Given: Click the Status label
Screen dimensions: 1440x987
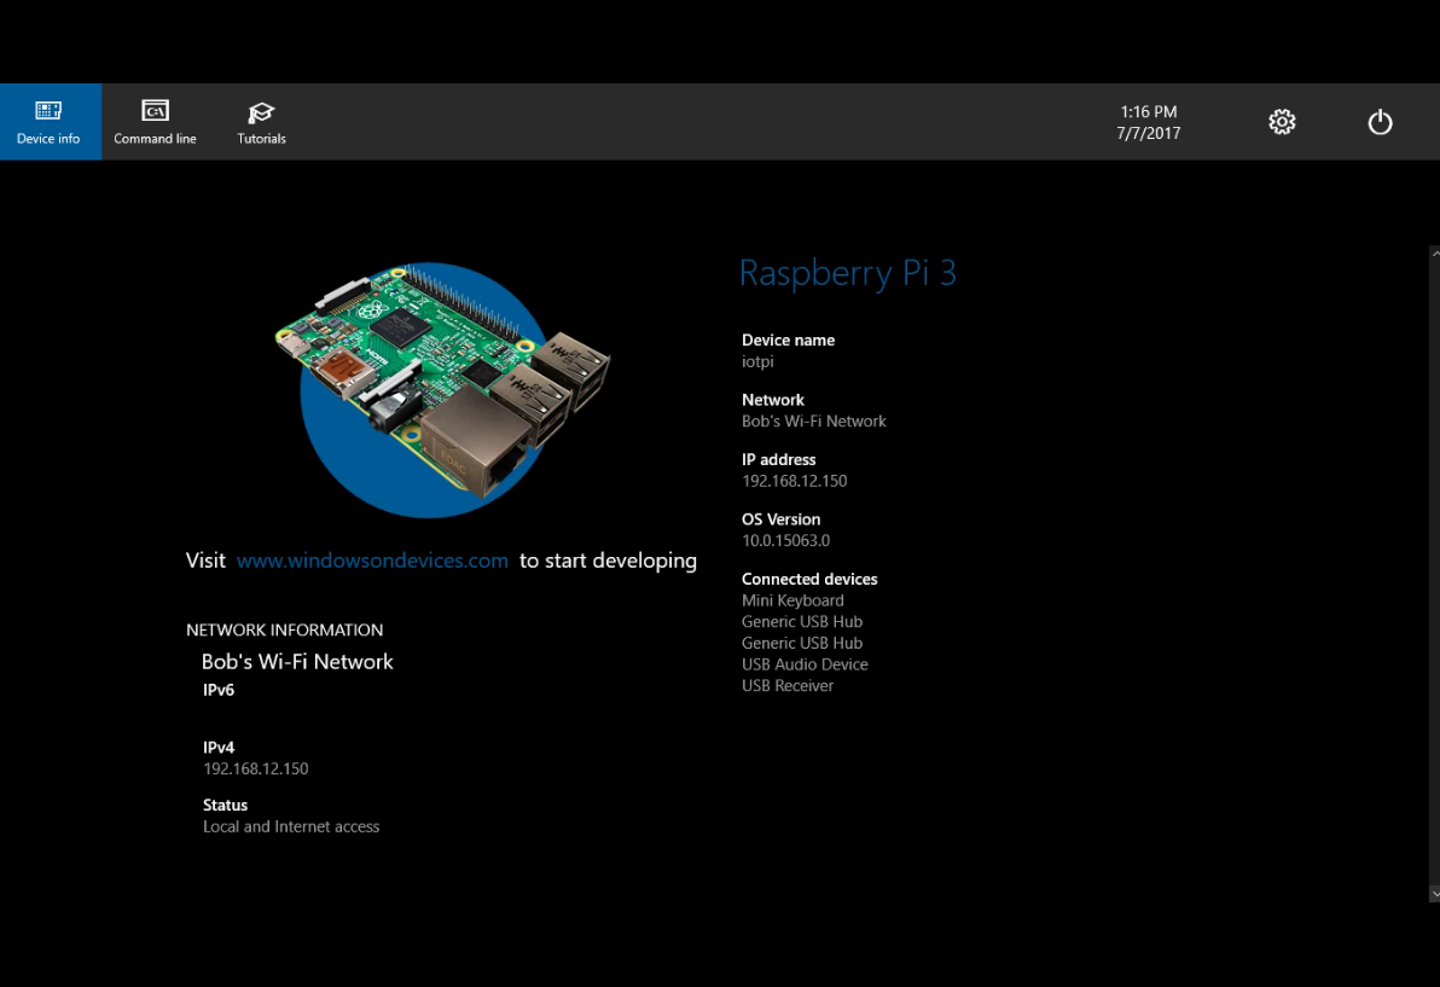Looking at the screenshot, I should pyautogui.click(x=225, y=805).
